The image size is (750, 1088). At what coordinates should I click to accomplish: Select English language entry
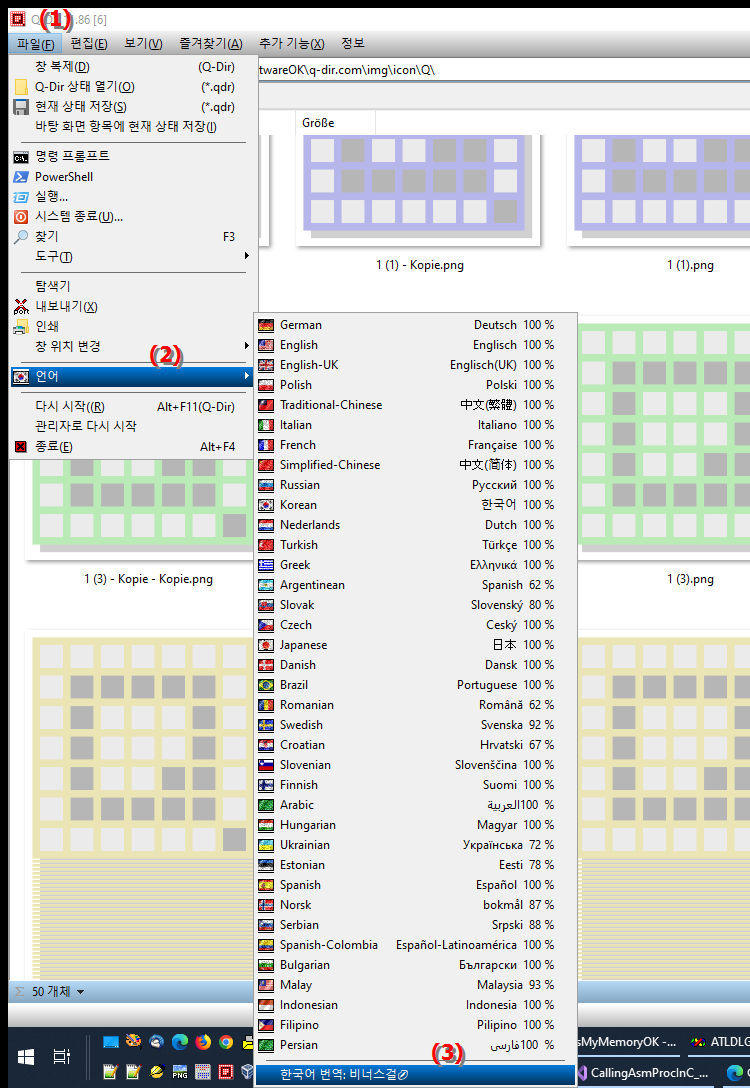(415, 345)
